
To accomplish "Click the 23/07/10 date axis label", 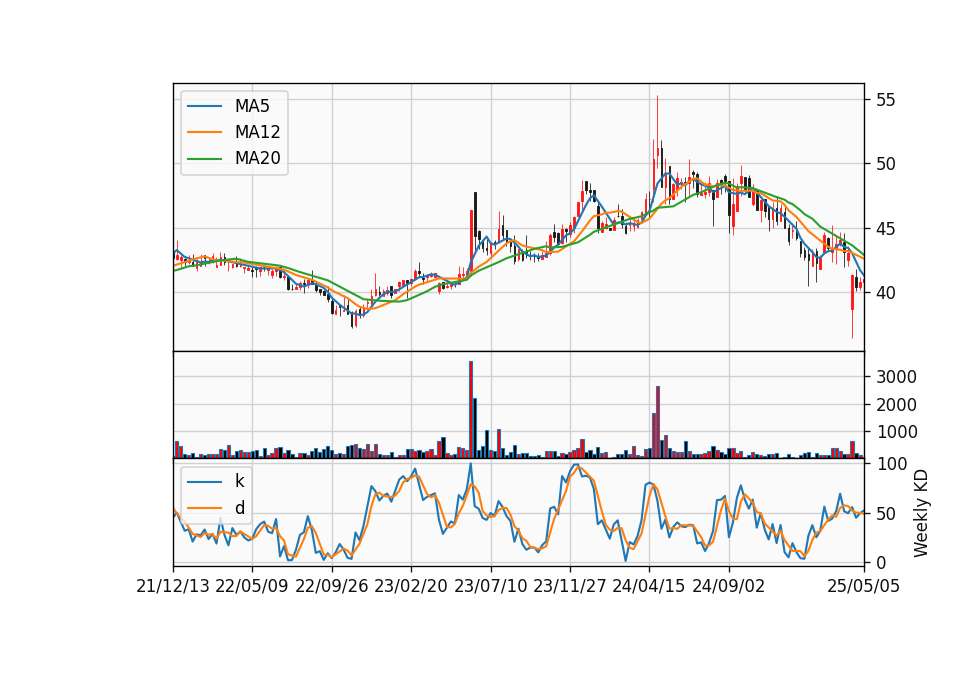I will tap(490, 586).
